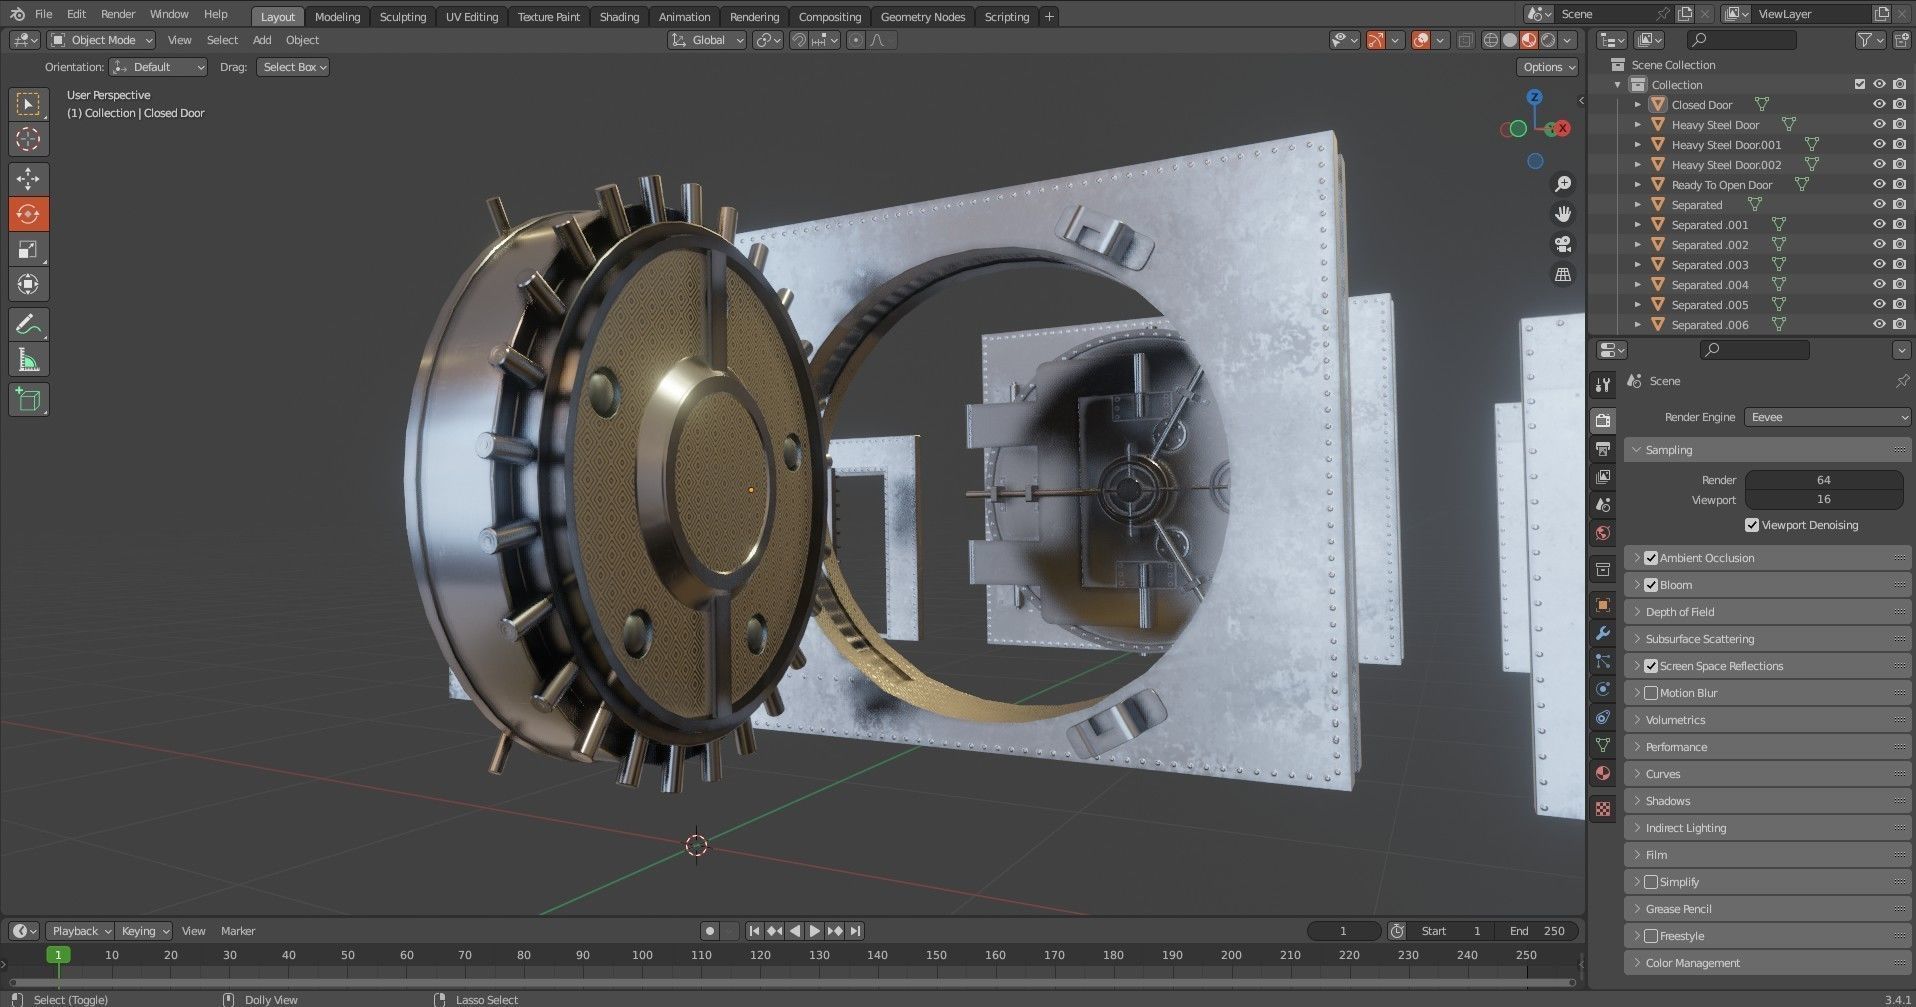Select the Add Cube tool
The width and height of the screenshot is (1916, 1007).
pyautogui.click(x=28, y=400)
